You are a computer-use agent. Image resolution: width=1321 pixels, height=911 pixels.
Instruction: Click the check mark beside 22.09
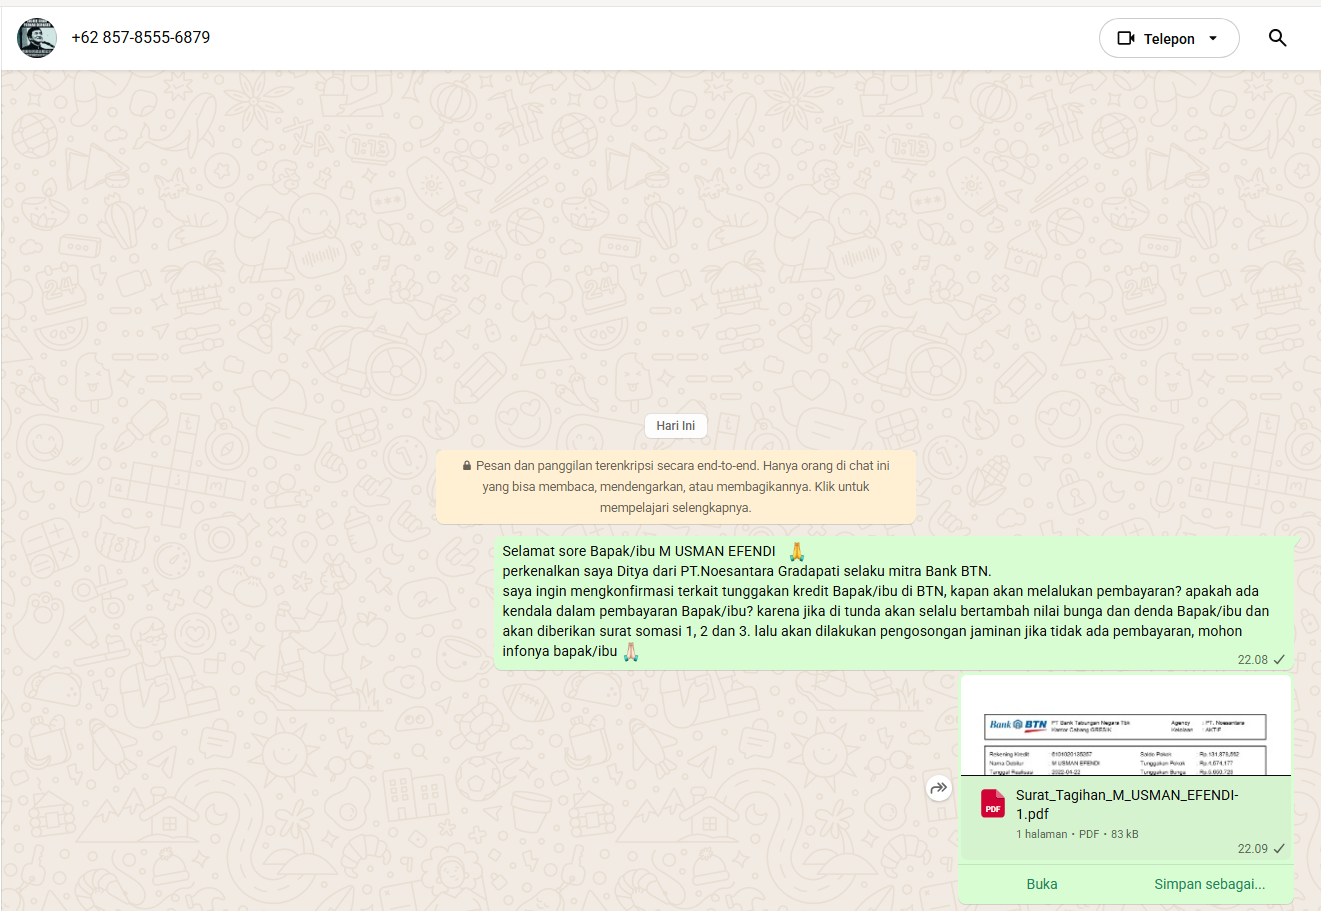click(1279, 849)
